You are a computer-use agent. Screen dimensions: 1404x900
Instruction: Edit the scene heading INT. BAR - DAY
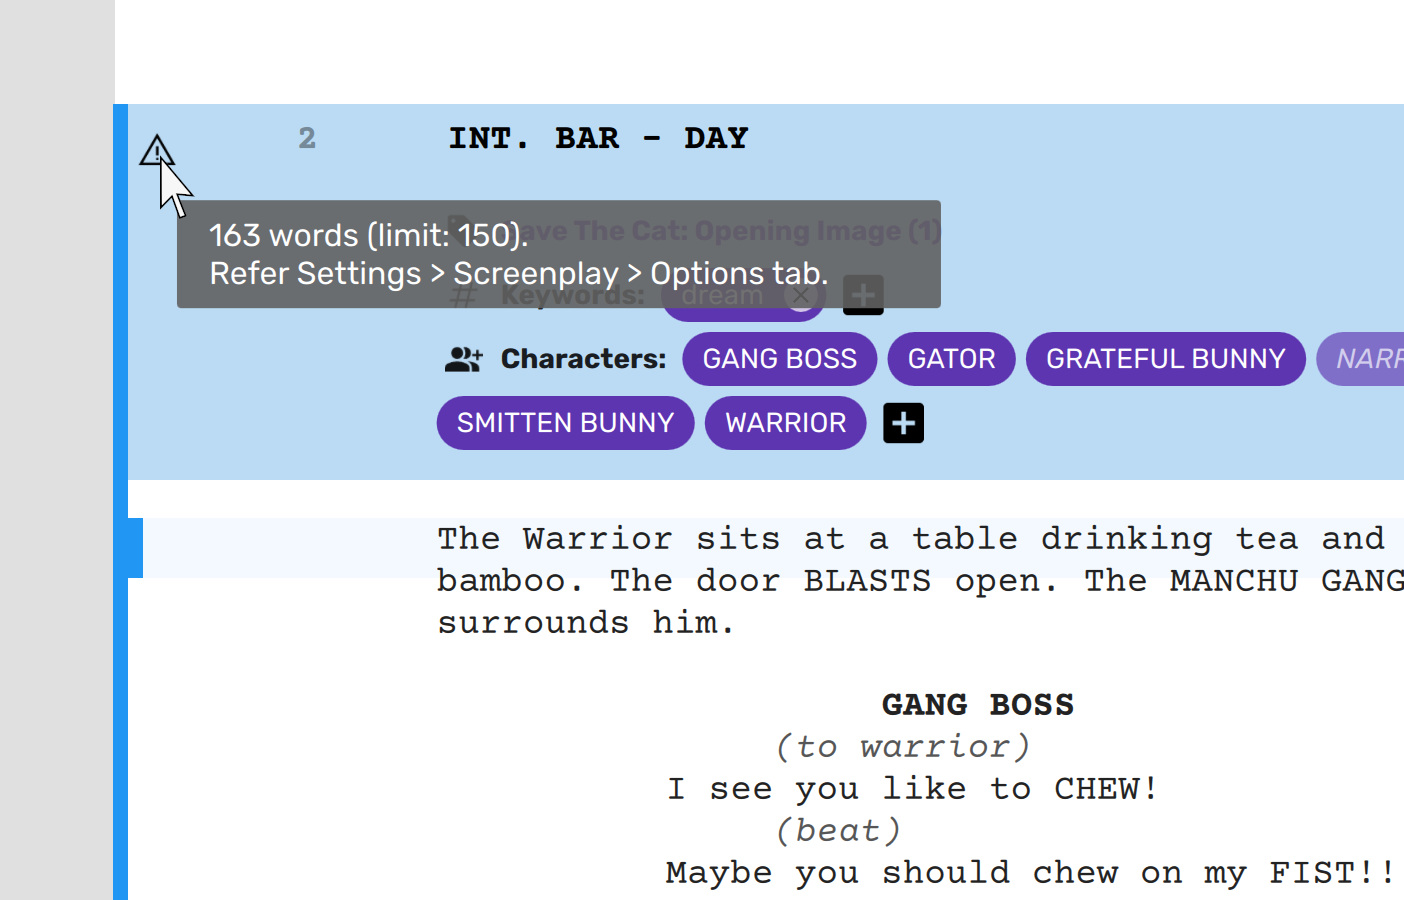coord(598,138)
